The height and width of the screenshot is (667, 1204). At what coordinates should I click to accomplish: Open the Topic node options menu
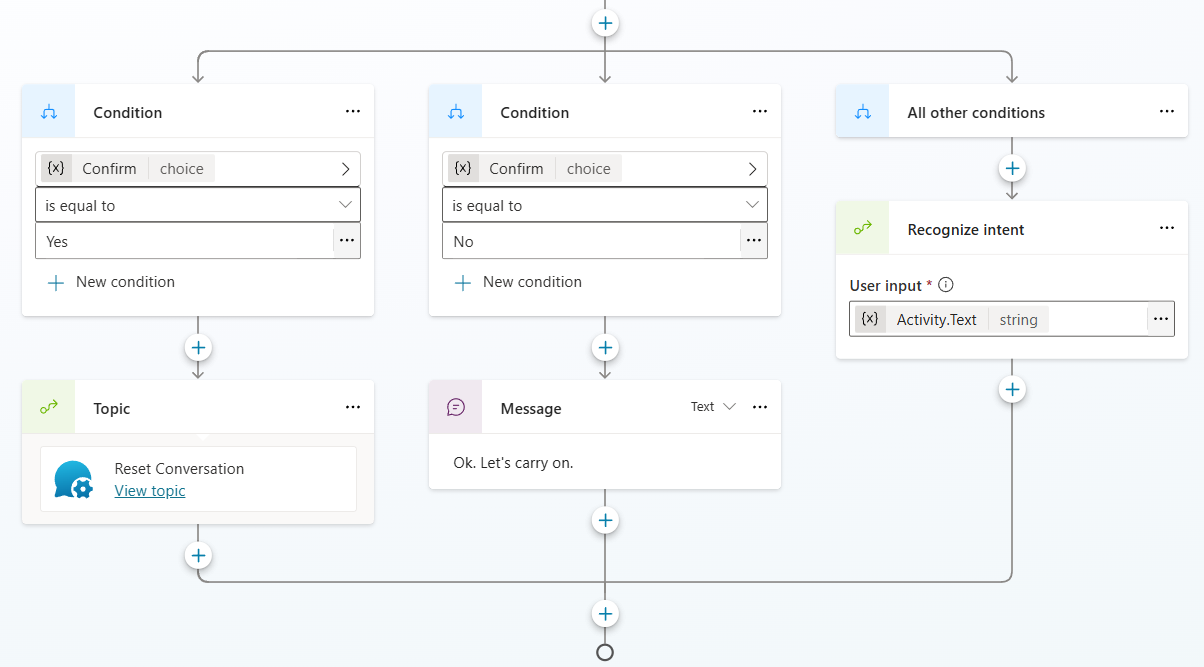(x=353, y=408)
